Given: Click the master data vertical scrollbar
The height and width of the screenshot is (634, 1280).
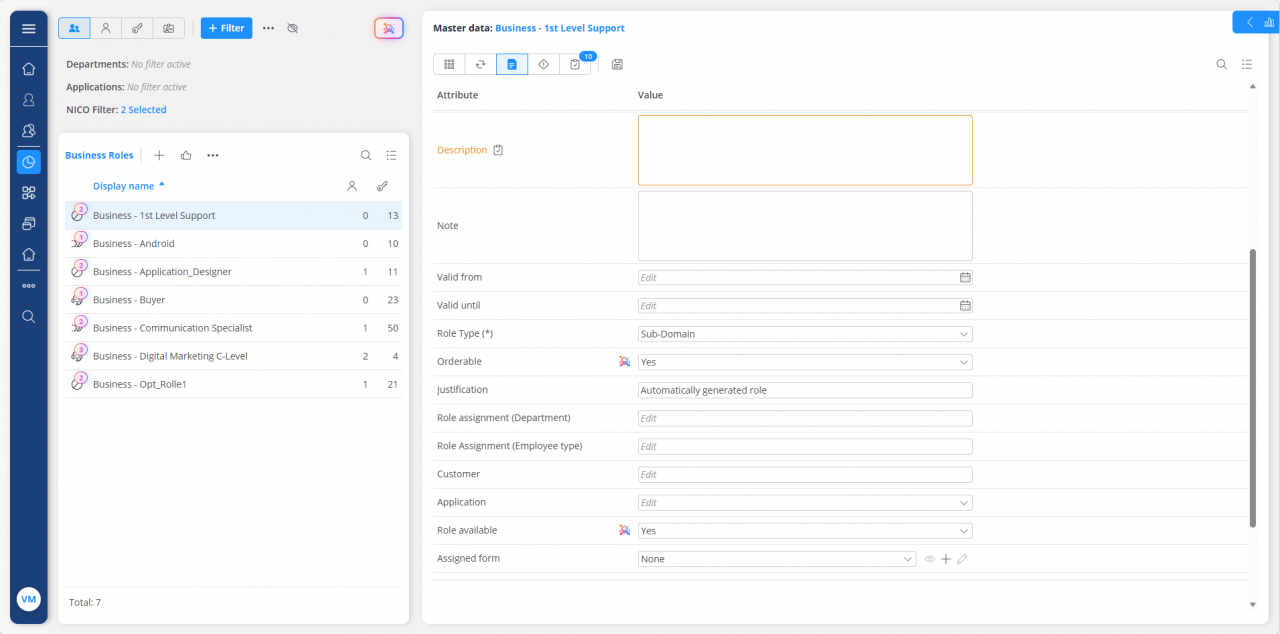Looking at the screenshot, I should tap(1253, 388).
